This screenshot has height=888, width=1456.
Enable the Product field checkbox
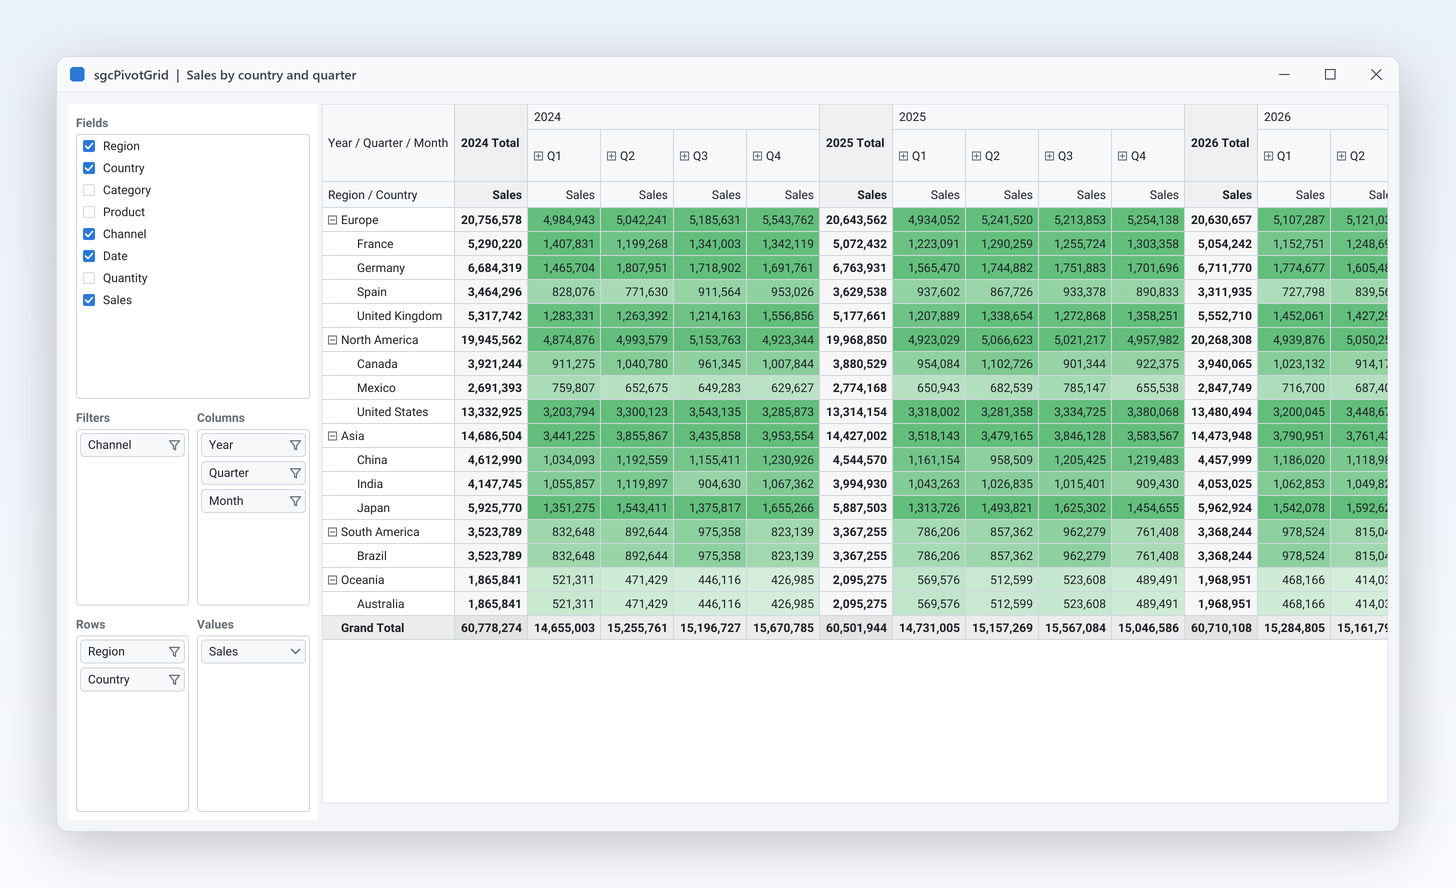click(89, 212)
